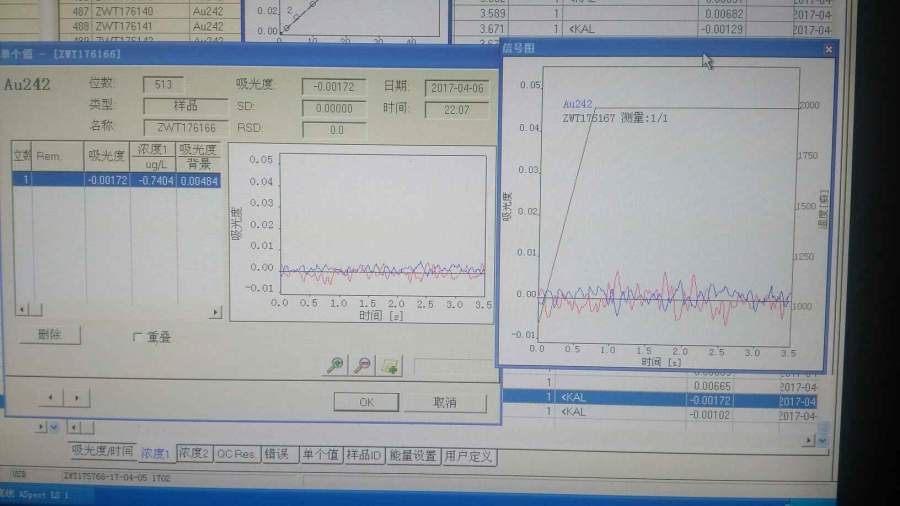Screen dimensions: 900x506
Task: Select row 488 ZWT176141 in background table
Action: pos(149,26)
